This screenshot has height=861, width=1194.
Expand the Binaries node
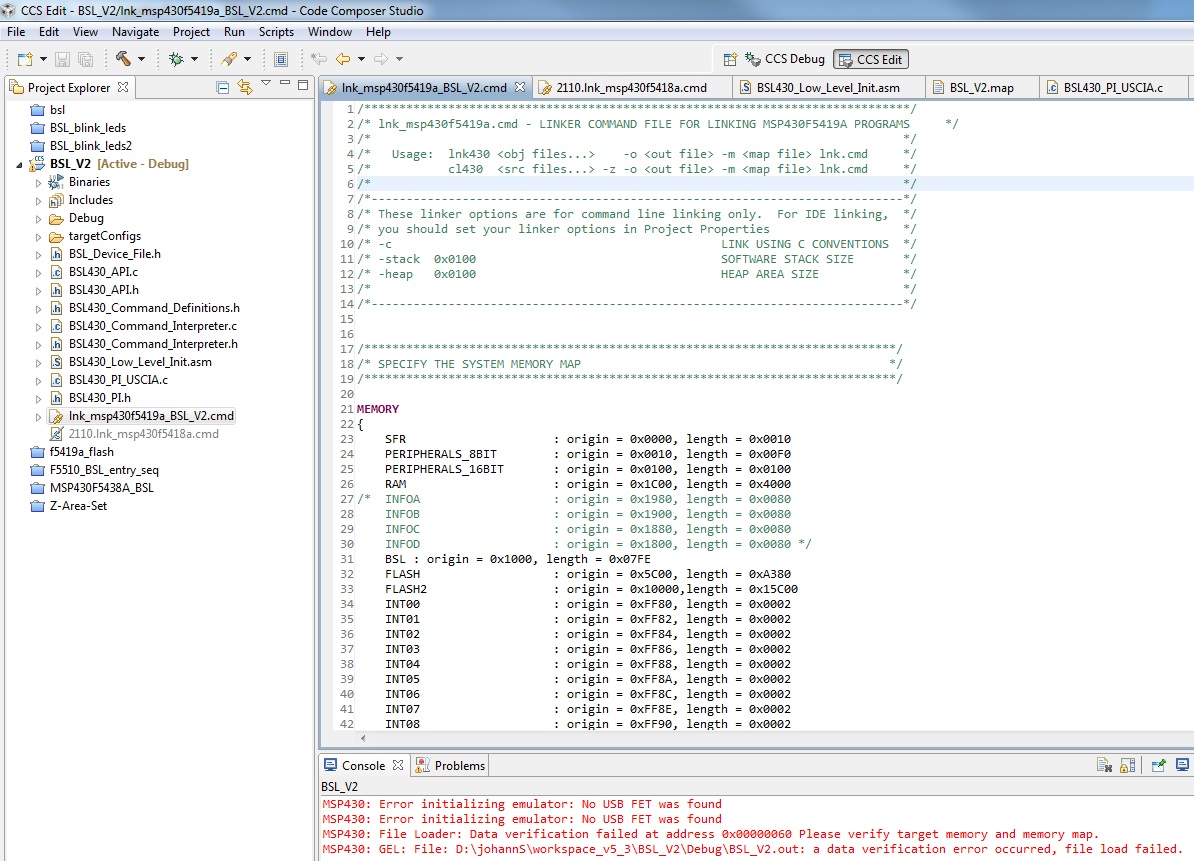click(38, 183)
